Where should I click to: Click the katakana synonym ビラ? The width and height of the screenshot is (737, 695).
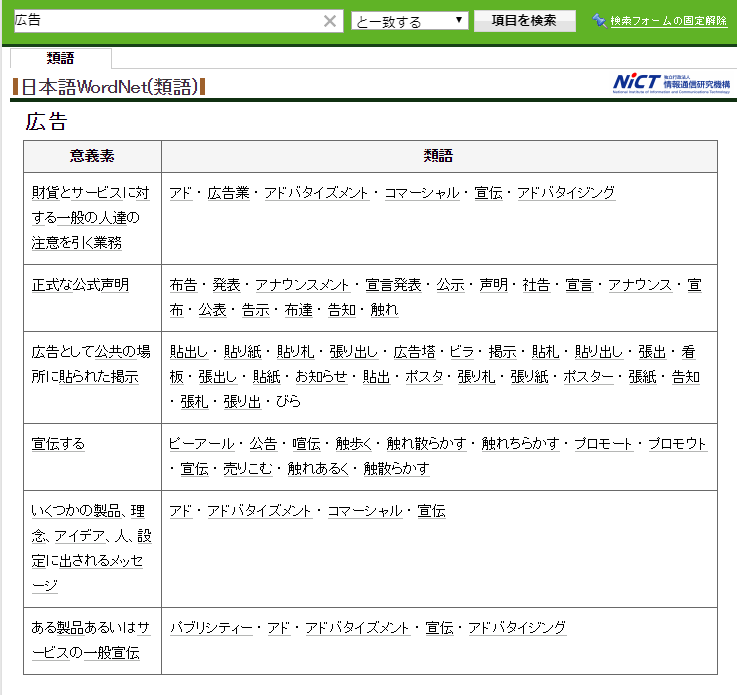tap(462, 351)
